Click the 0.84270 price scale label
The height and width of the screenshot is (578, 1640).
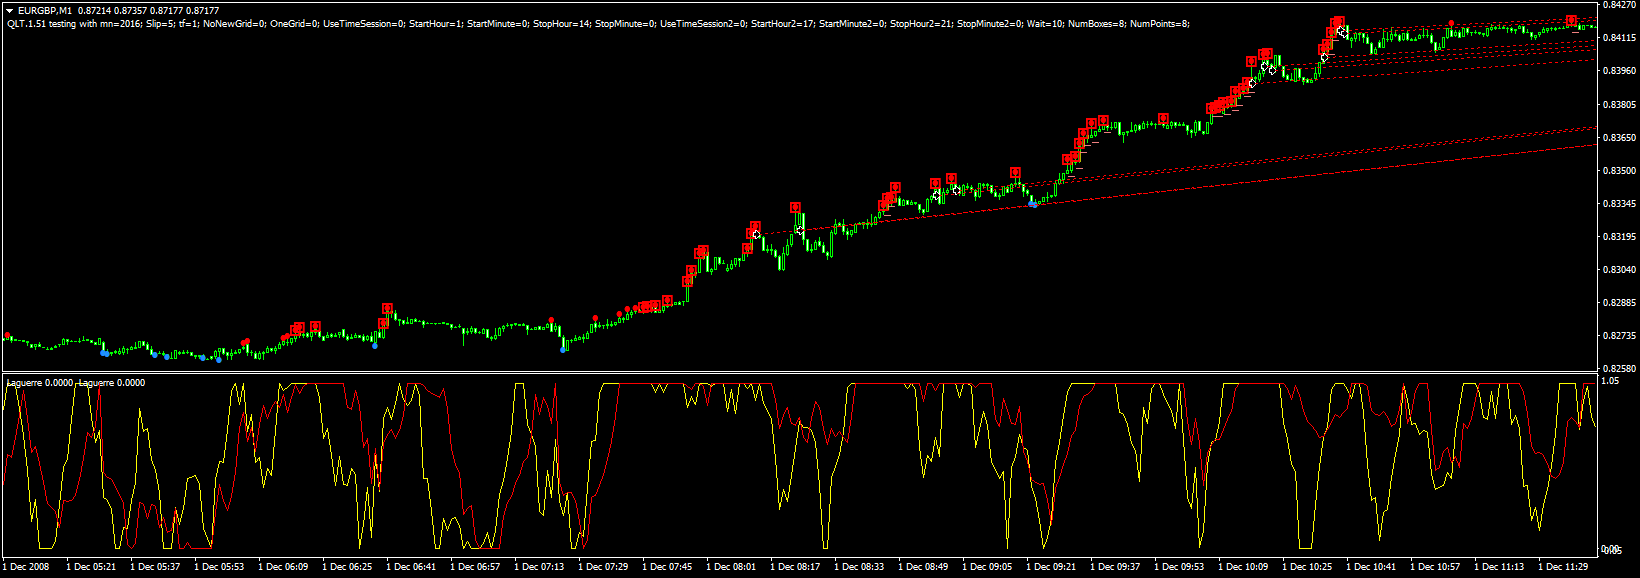pyautogui.click(x=1619, y=5)
